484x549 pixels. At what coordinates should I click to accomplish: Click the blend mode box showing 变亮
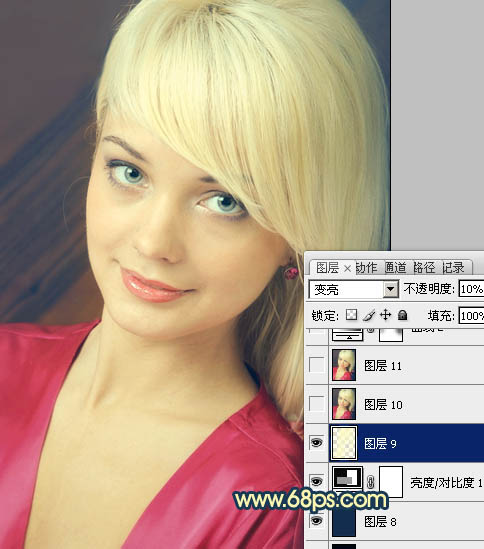[x=353, y=289]
